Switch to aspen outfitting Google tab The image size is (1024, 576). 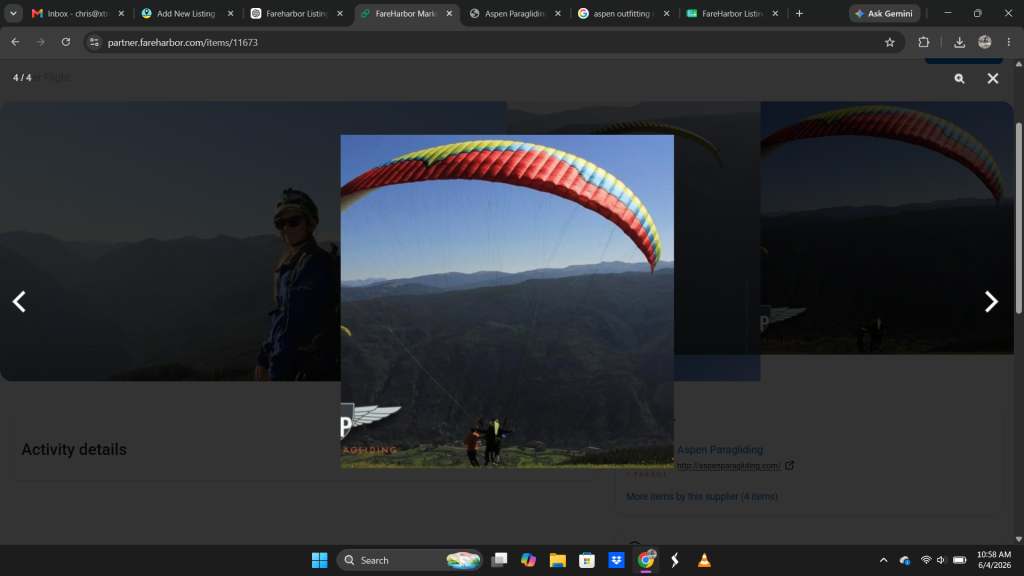click(622, 13)
